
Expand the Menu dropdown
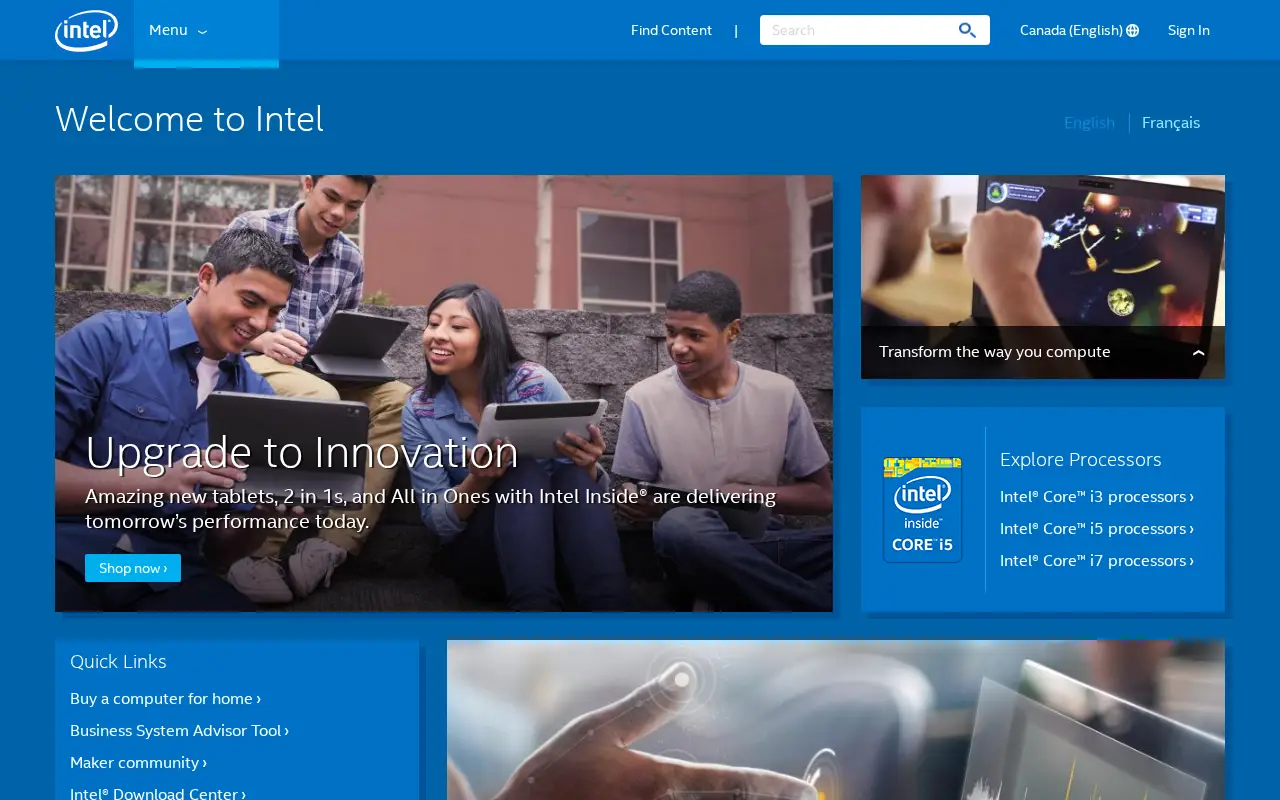click(206, 30)
